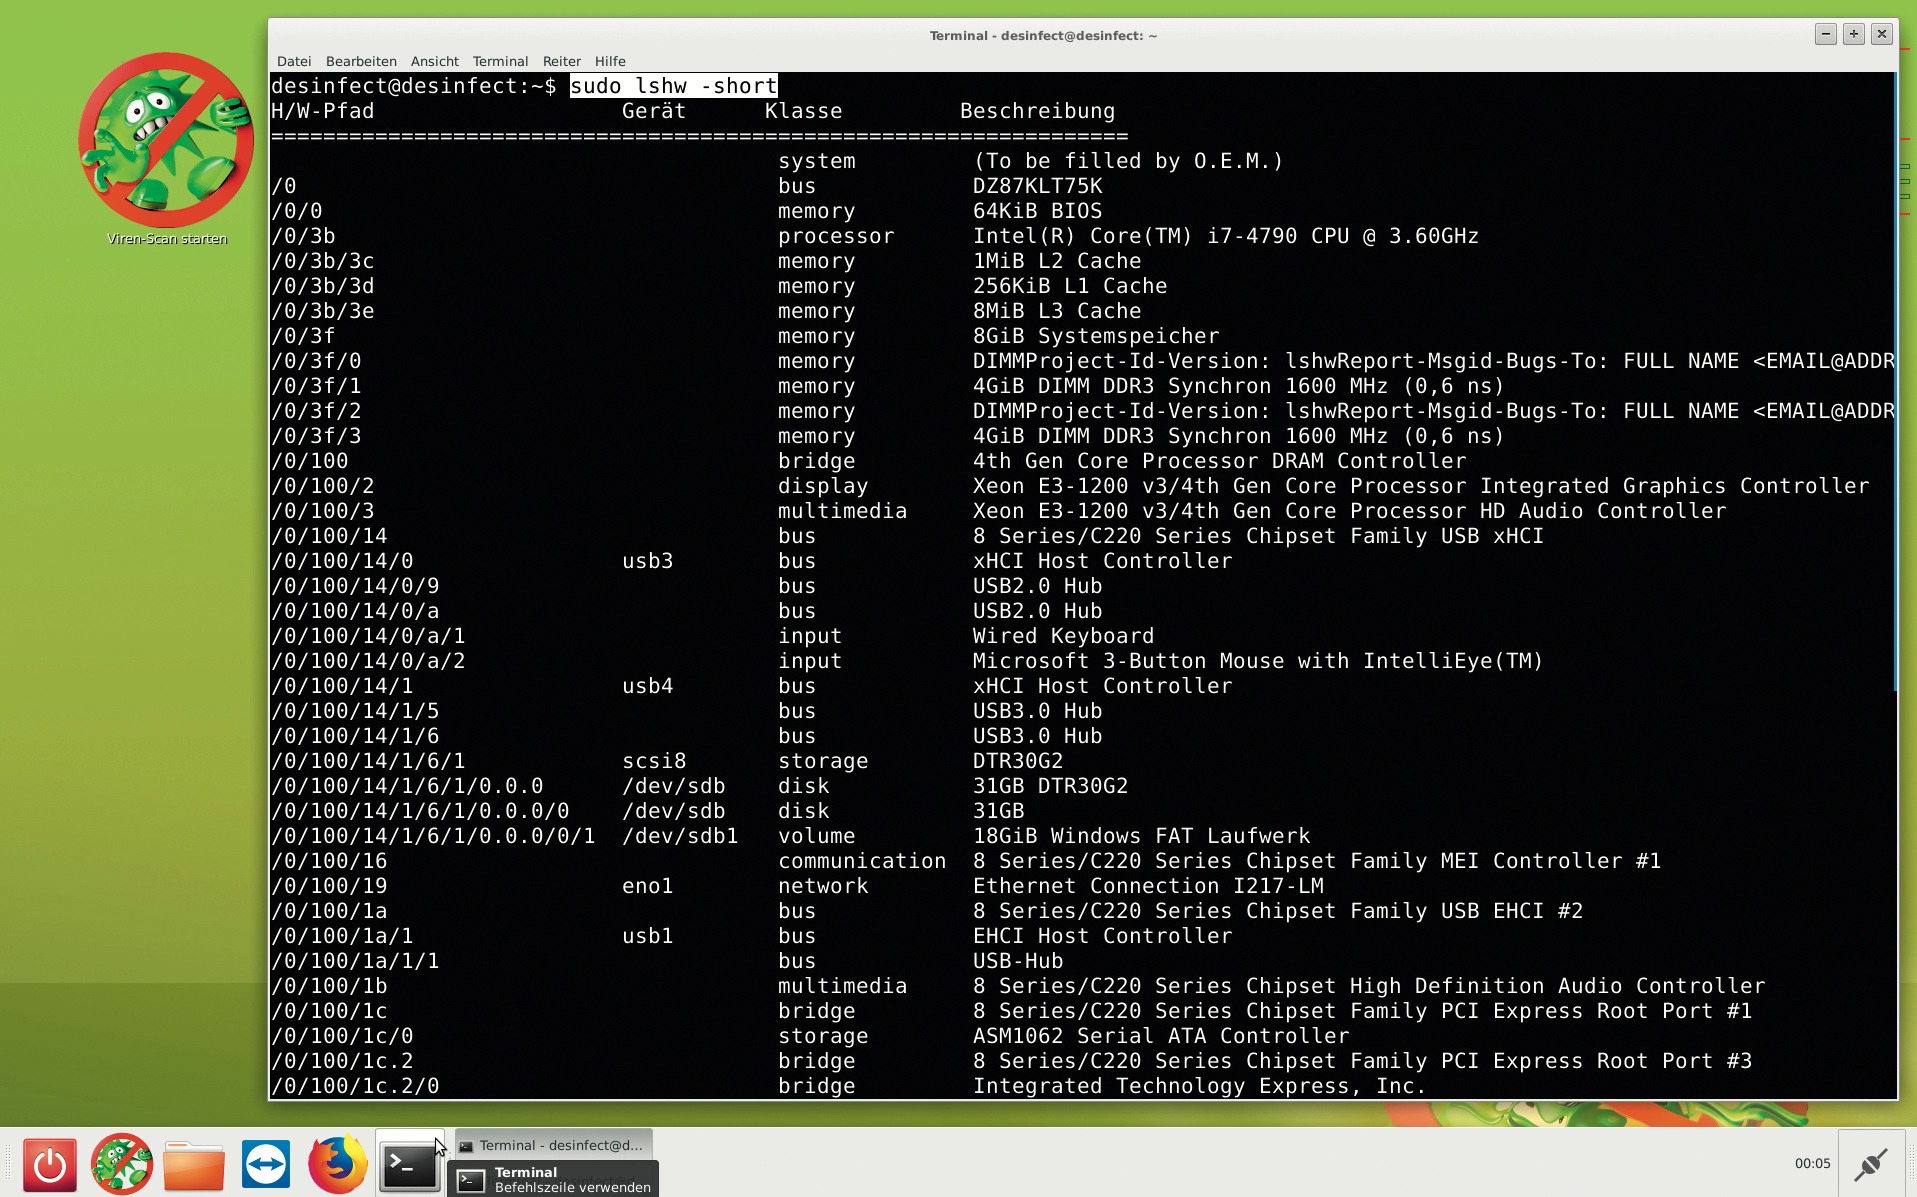Image resolution: width=1917 pixels, height=1197 pixels.
Task: Select the 'Terminal - desinfect@d...' taskbar window button
Action: tap(553, 1145)
